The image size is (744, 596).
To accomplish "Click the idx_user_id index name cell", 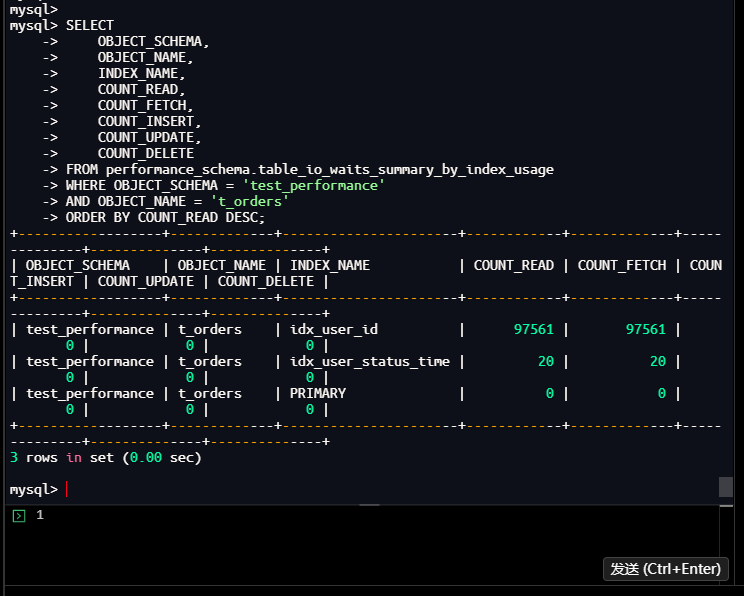I will click(x=334, y=329).
